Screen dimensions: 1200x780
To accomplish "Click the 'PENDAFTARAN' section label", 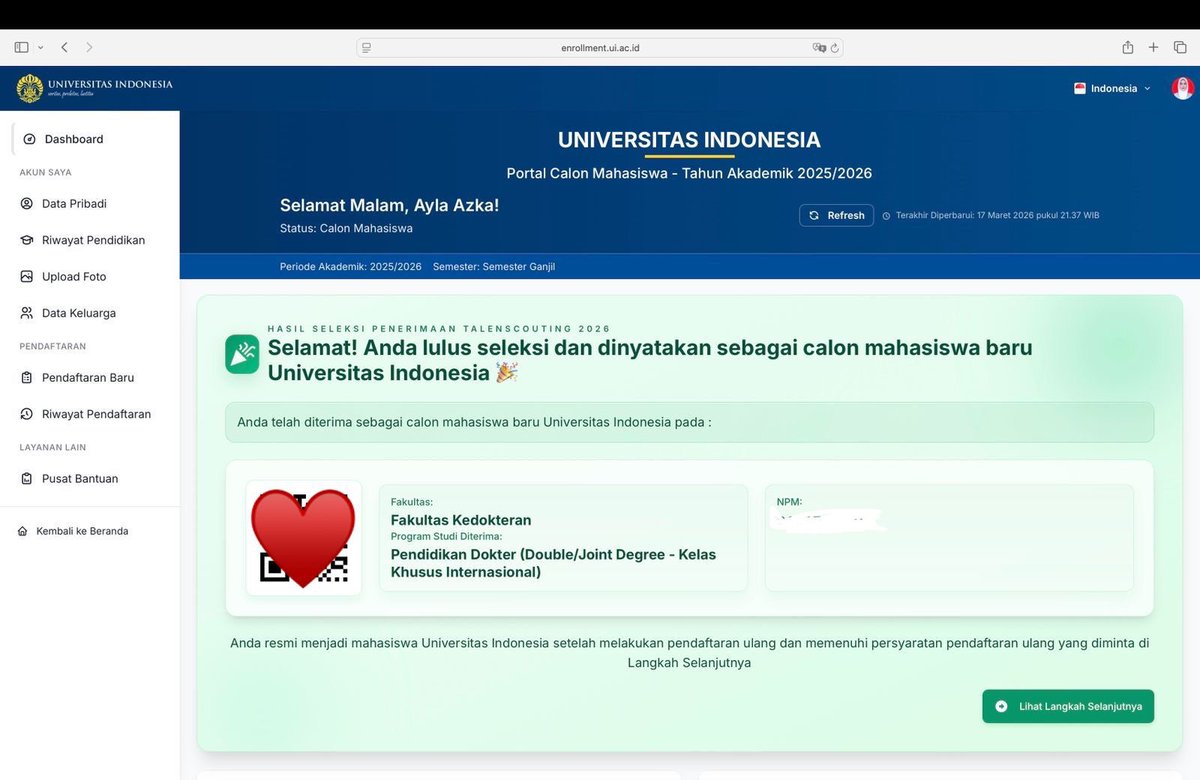I will (x=53, y=346).
